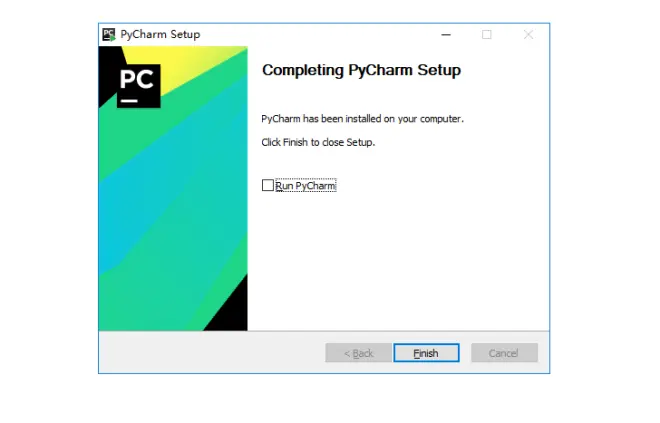Screen dimensions: 660x423
Task: Click Finish to close Setup
Action: click(426, 353)
